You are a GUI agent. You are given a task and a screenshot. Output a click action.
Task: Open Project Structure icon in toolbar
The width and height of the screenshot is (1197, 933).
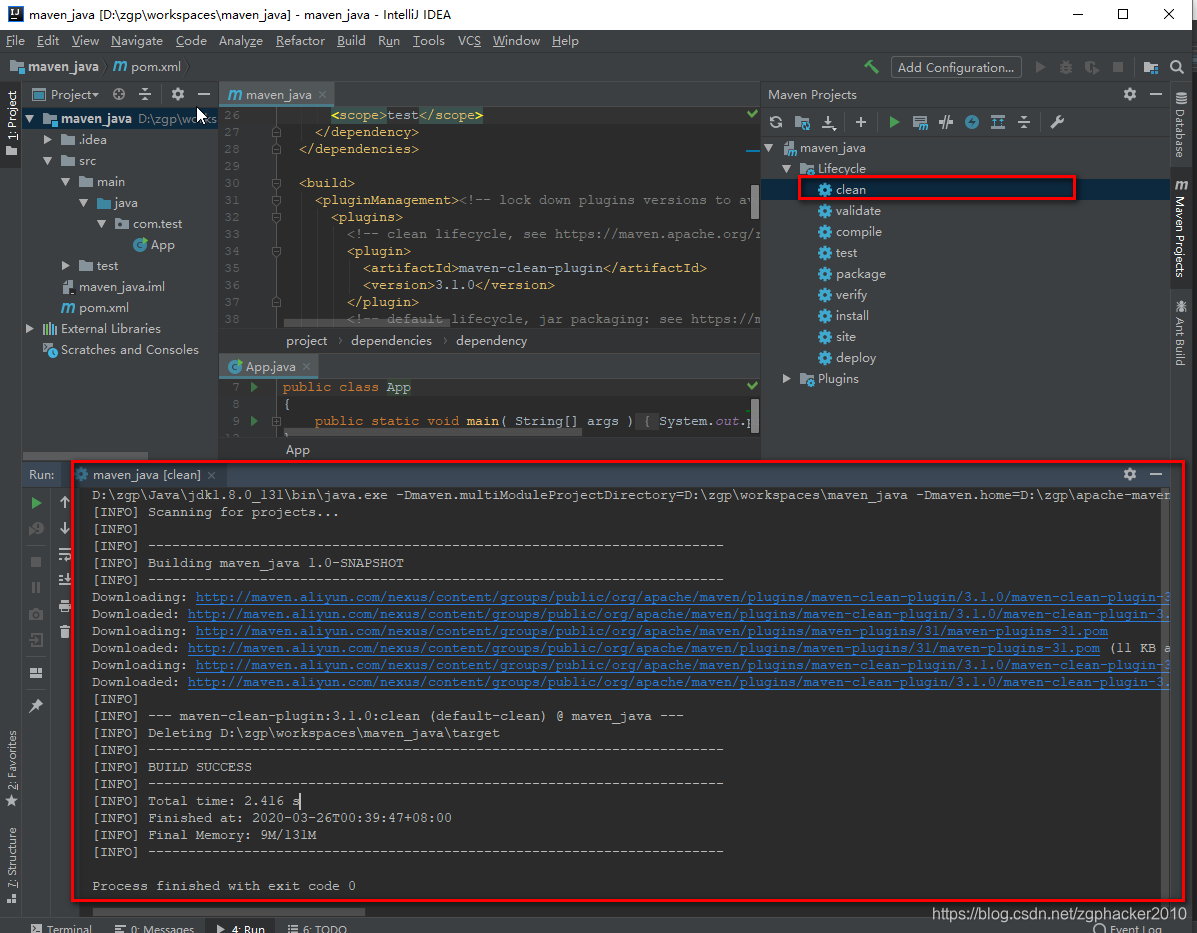[x=1151, y=67]
